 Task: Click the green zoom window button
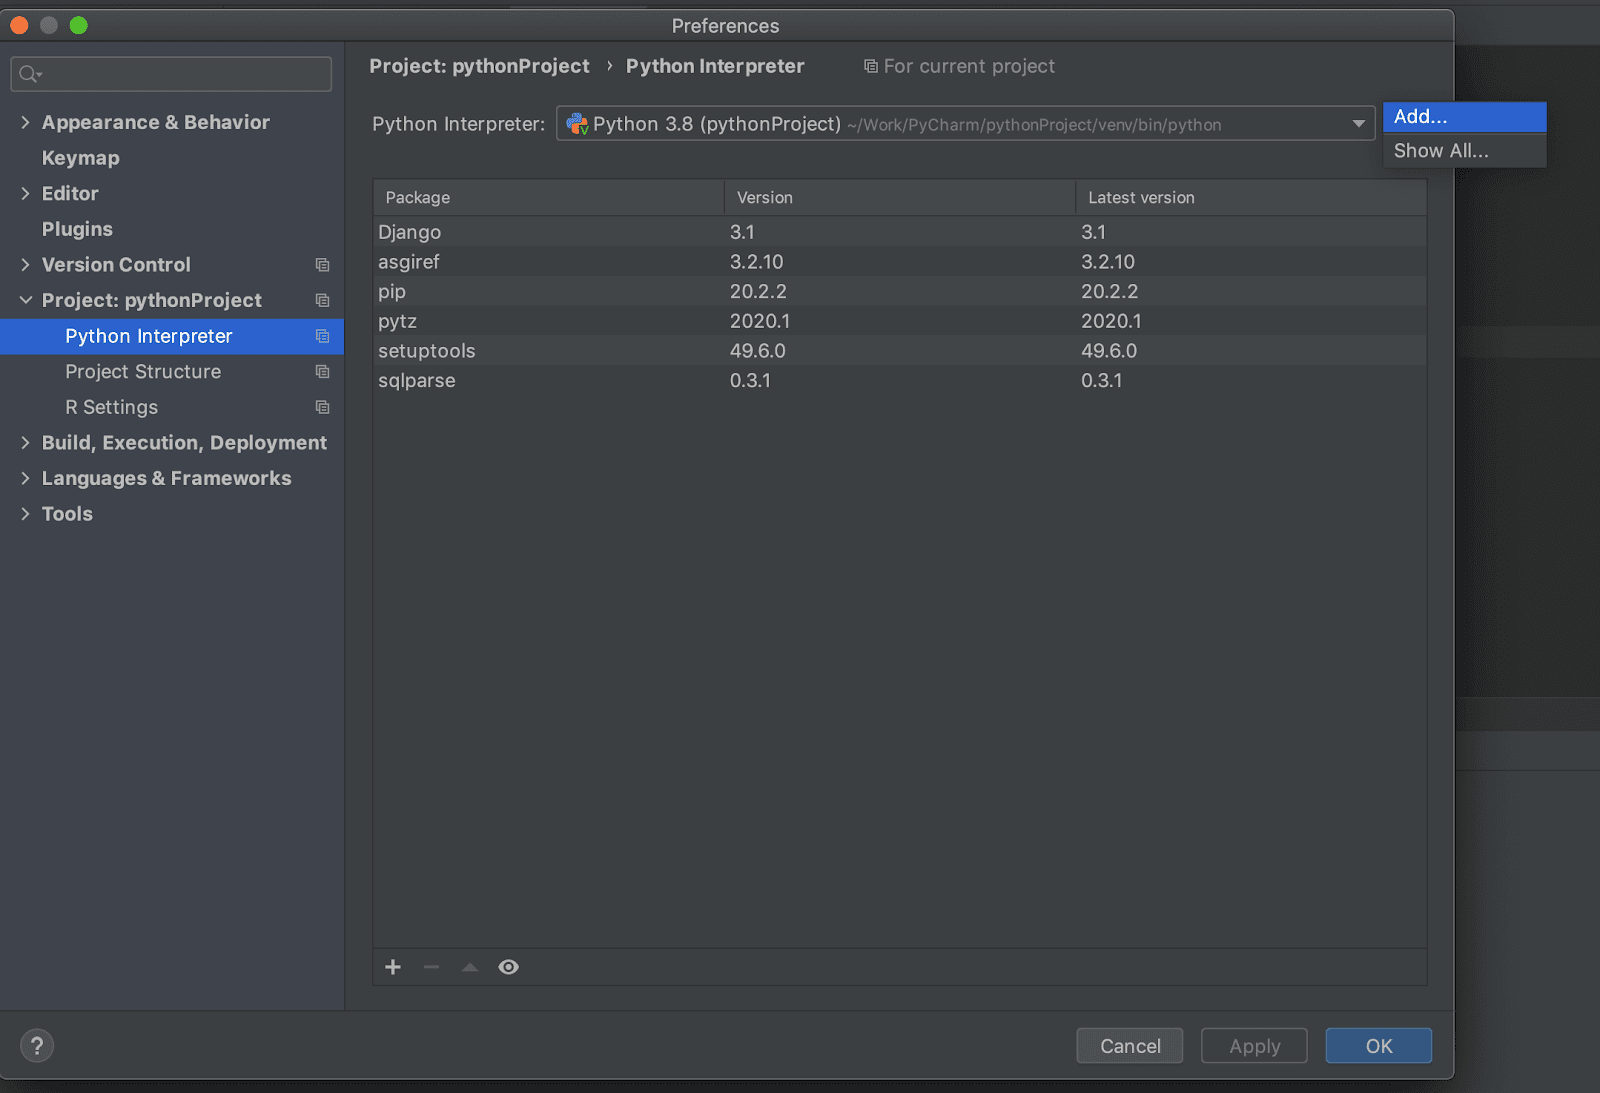pos(79,25)
